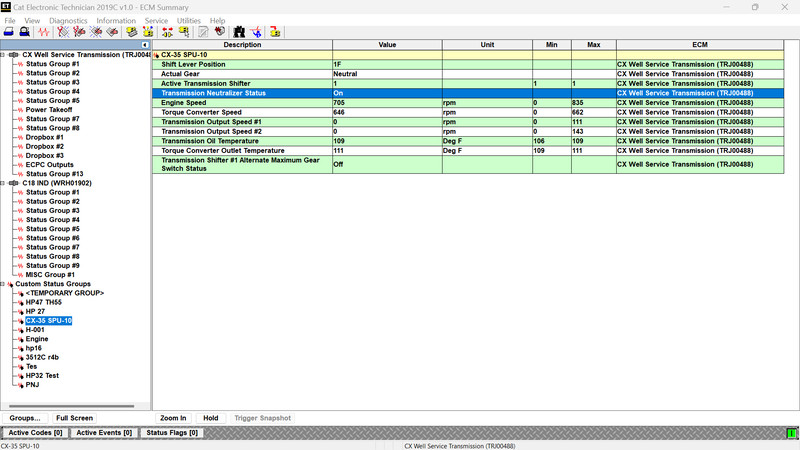Open Logged Event Codes toolbar icon

(x=112, y=32)
